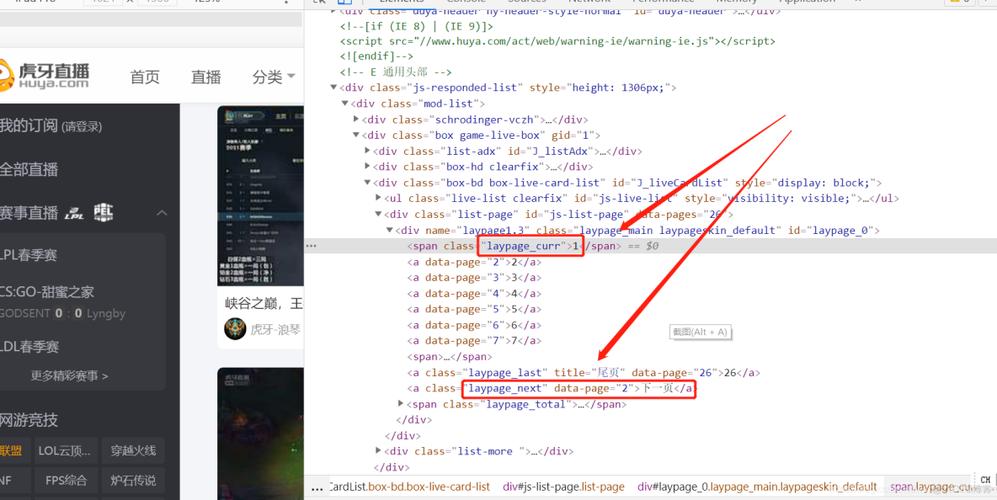This screenshot has height=500, width=997.
Task: Expand the box-hd clearfix div node
Action: pyautogui.click(x=368, y=167)
